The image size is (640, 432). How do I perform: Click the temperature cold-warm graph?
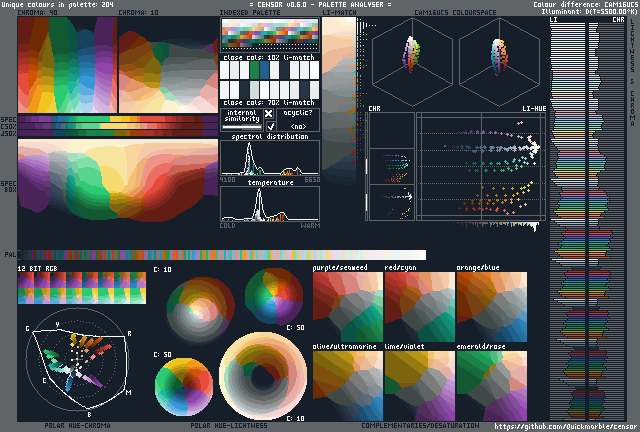270,204
